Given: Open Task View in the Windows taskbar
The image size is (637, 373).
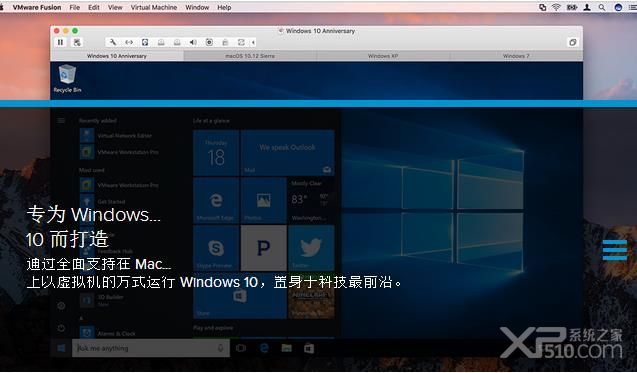Looking at the screenshot, I should pos(241,348).
